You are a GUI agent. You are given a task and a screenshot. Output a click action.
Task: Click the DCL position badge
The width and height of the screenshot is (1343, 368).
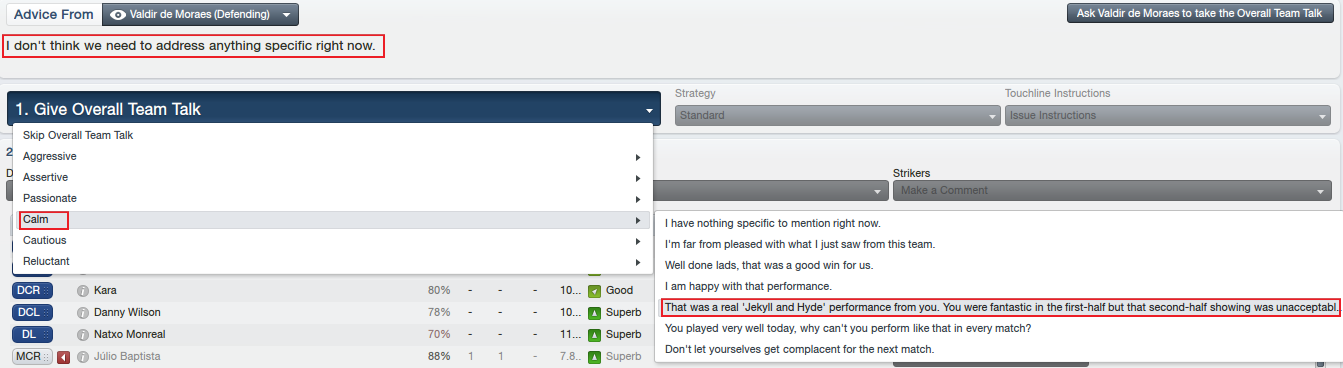(x=32, y=313)
